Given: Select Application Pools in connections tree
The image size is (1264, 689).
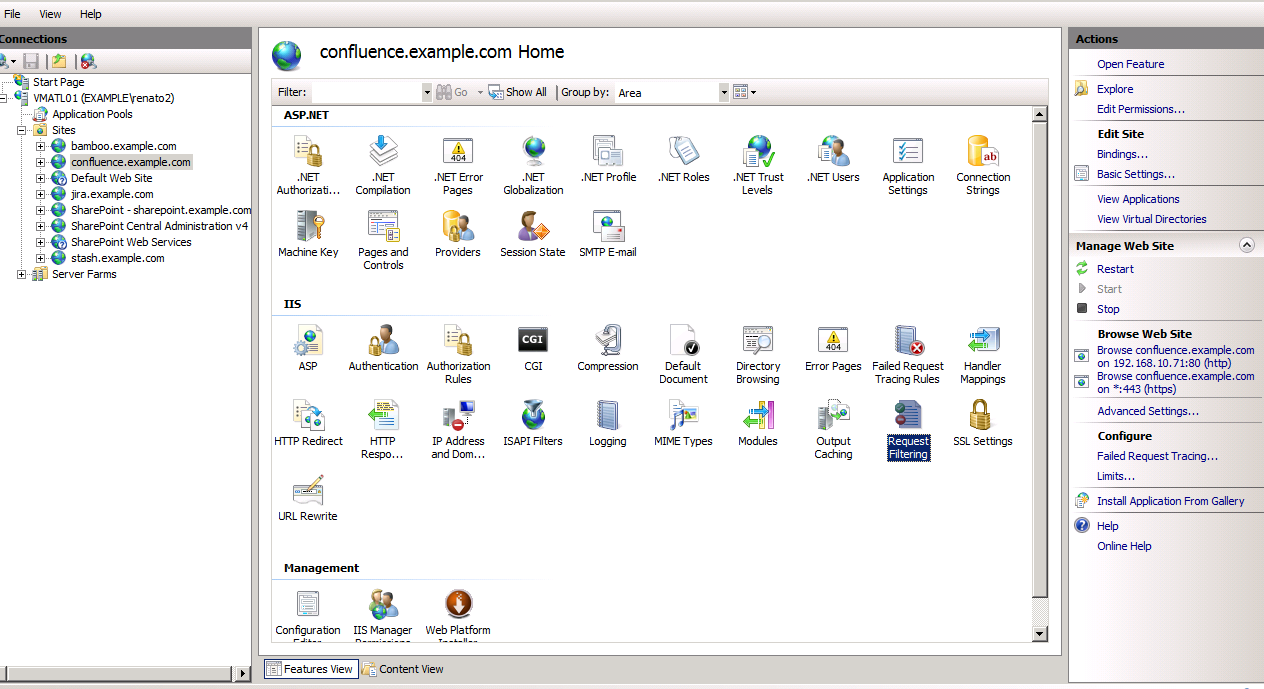Looking at the screenshot, I should [92, 114].
